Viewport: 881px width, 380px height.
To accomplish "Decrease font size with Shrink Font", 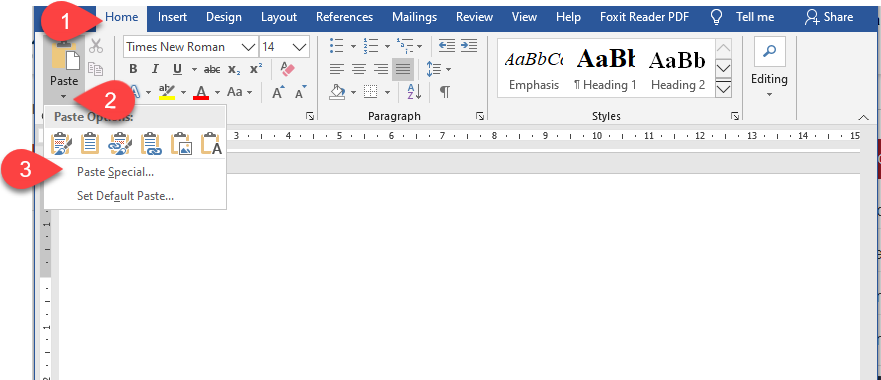I will 301,92.
